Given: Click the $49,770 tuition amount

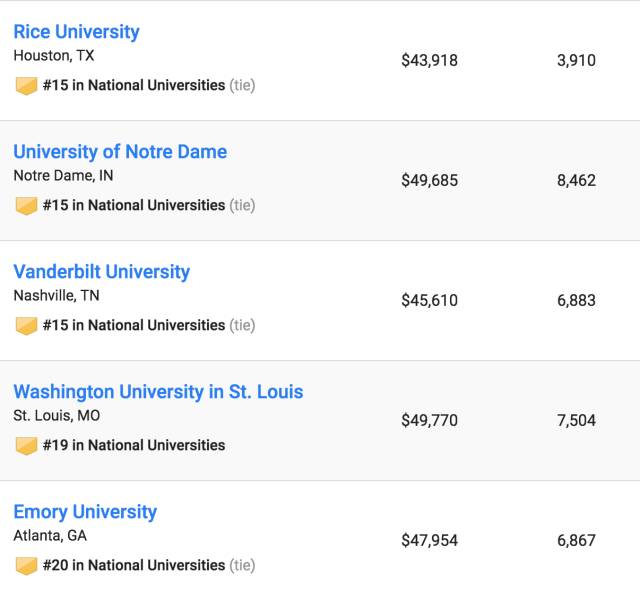Looking at the screenshot, I should point(429,420).
